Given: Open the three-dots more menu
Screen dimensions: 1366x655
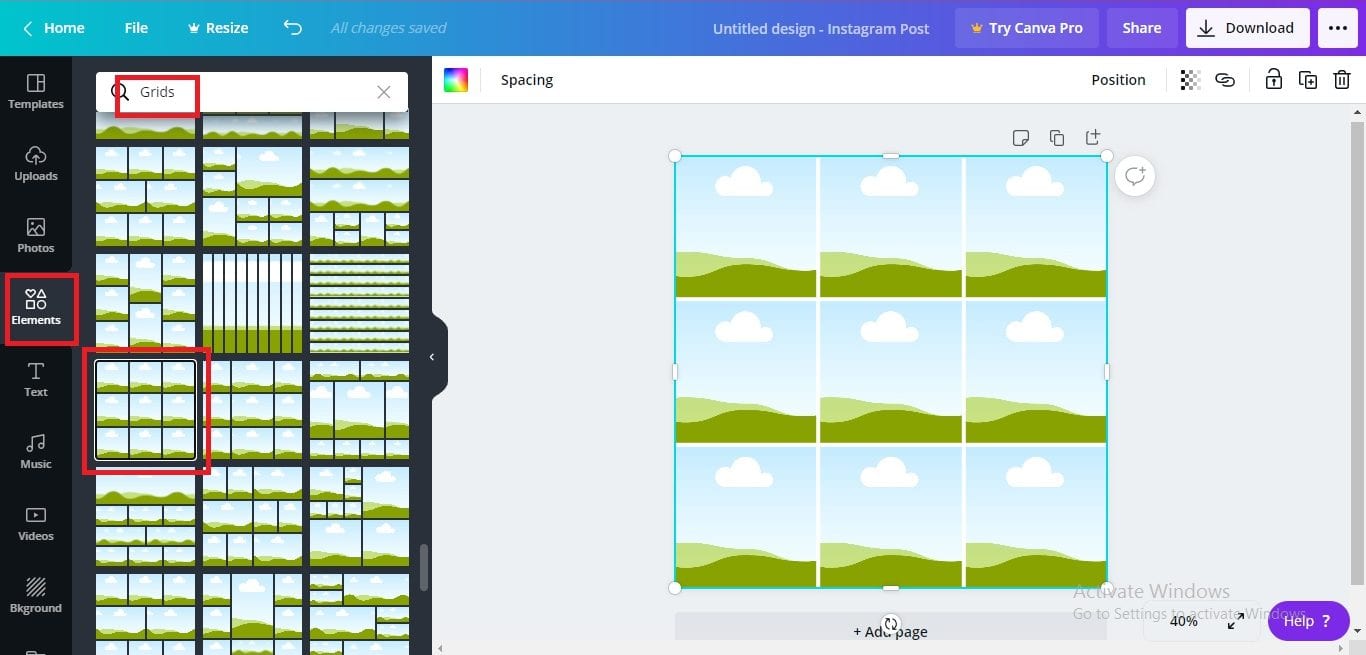Looking at the screenshot, I should (1338, 28).
